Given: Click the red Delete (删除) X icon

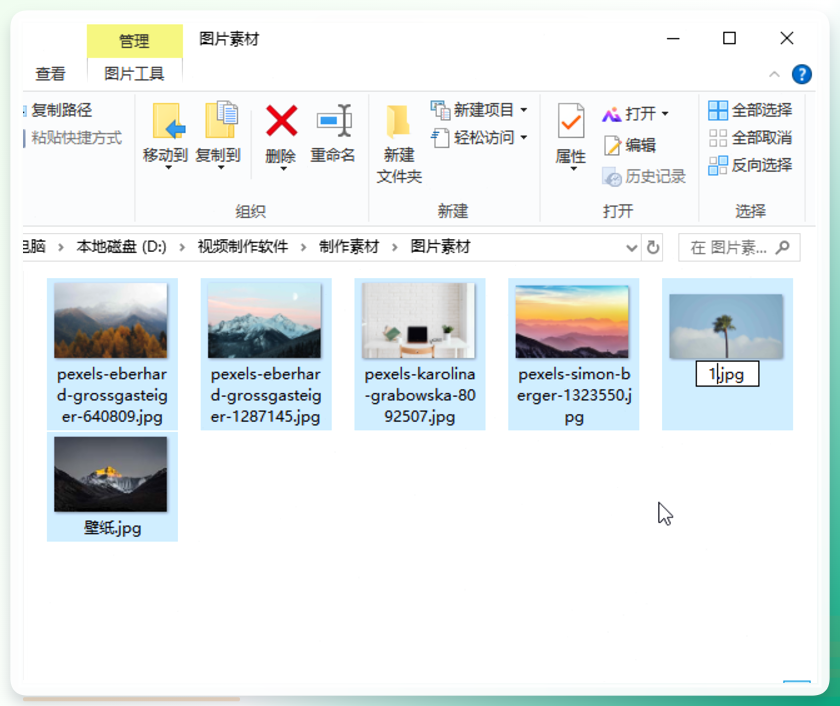Looking at the screenshot, I should 281,121.
